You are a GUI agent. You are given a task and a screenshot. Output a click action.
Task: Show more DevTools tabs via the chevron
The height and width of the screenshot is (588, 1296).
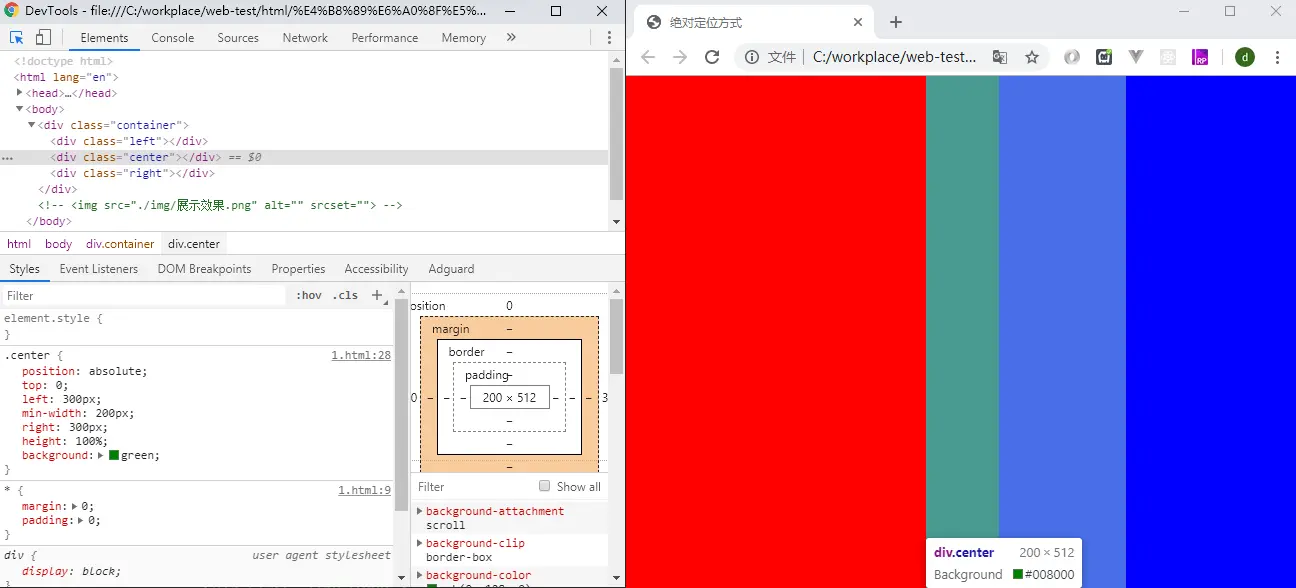pyautogui.click(x=511, y=37)
